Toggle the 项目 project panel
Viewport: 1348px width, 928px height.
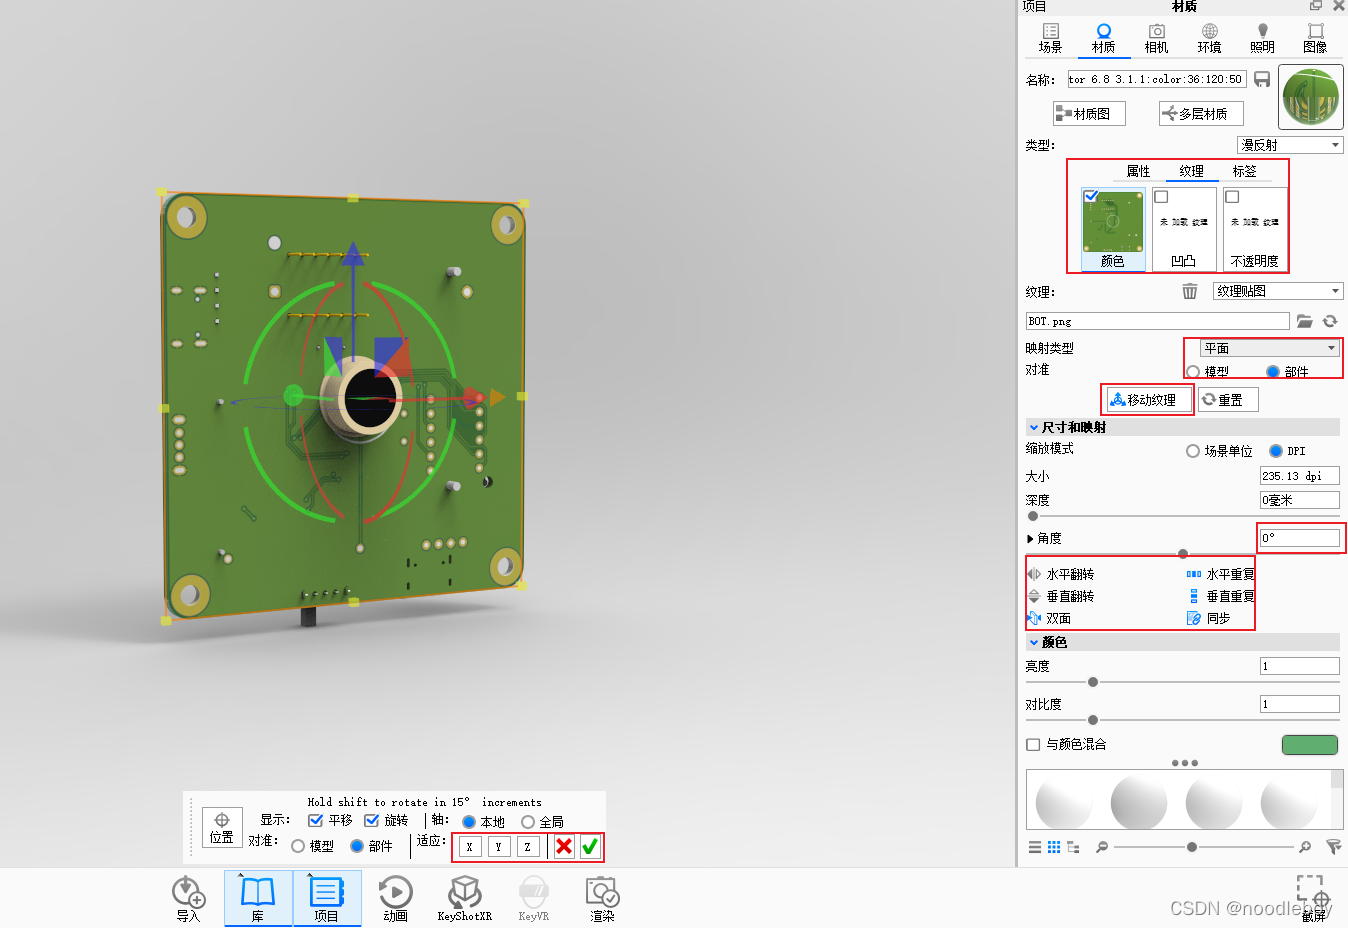click(x=327, y=898)
